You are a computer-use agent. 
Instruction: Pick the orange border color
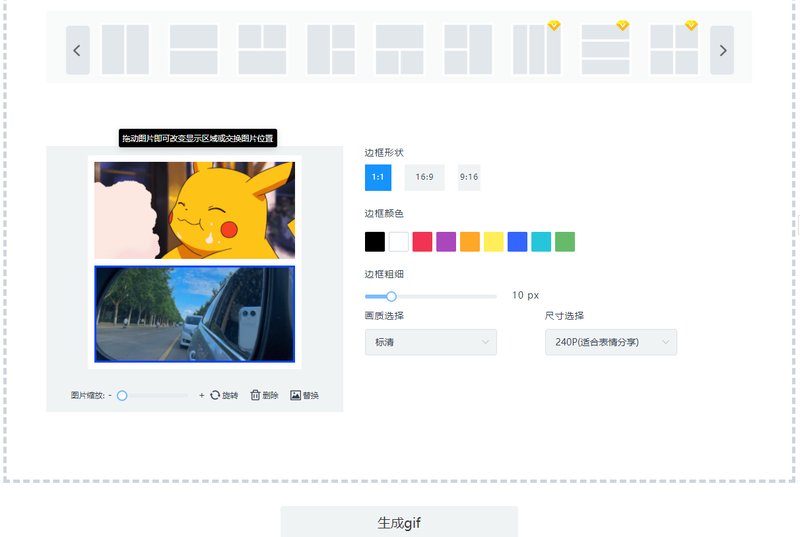pyautogui.click(x=470, y=242)
